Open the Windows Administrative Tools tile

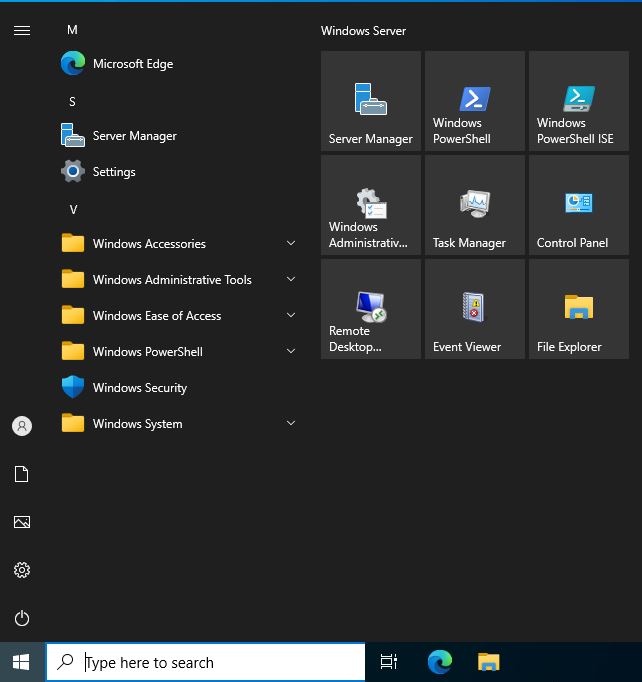coord(371,206)
